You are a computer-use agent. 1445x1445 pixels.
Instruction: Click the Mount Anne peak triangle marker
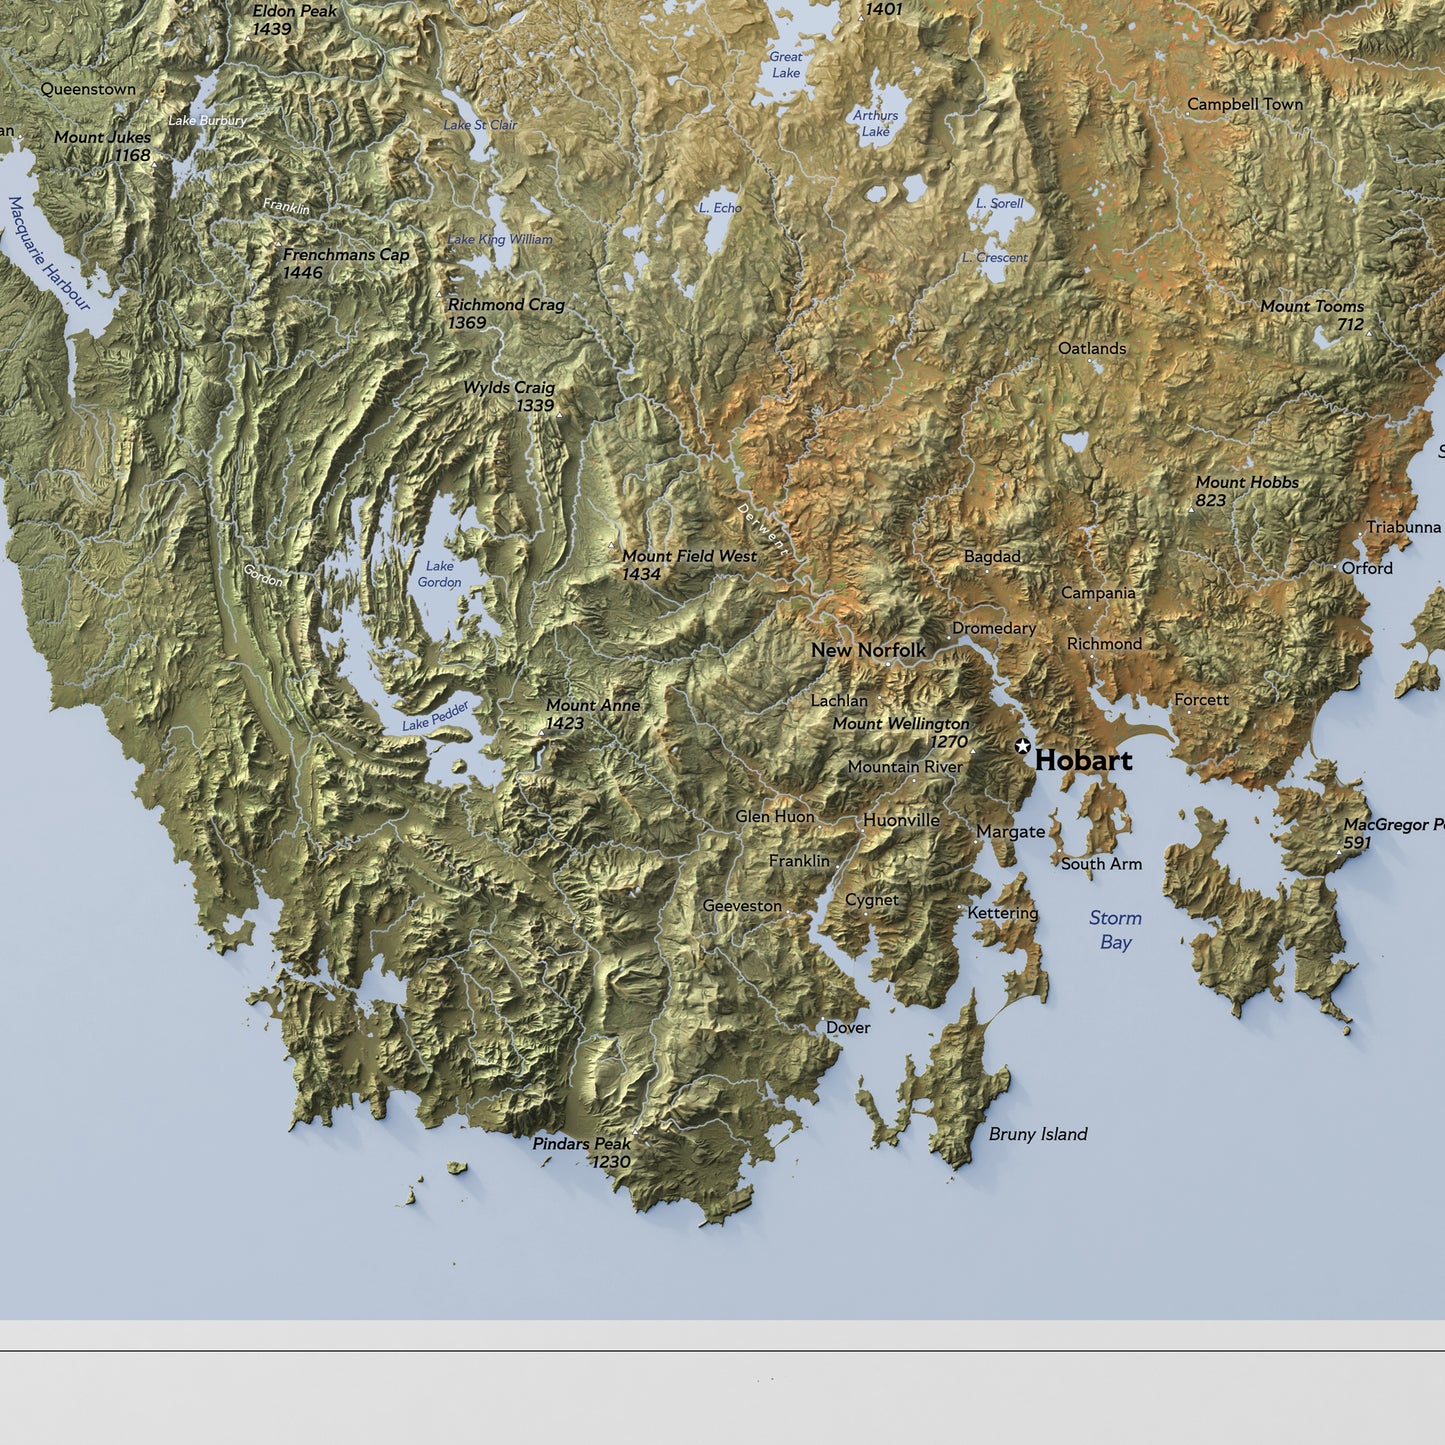tap(542, 733)
